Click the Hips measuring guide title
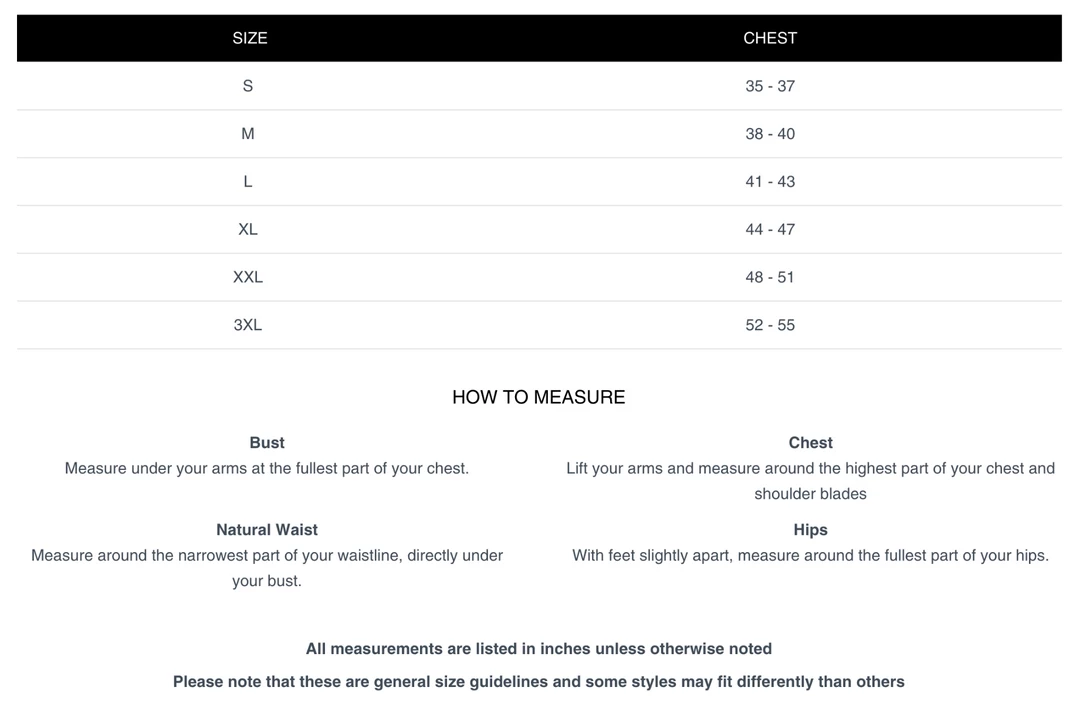Viewport: 1080px width, 704px height. coord(810,530)
